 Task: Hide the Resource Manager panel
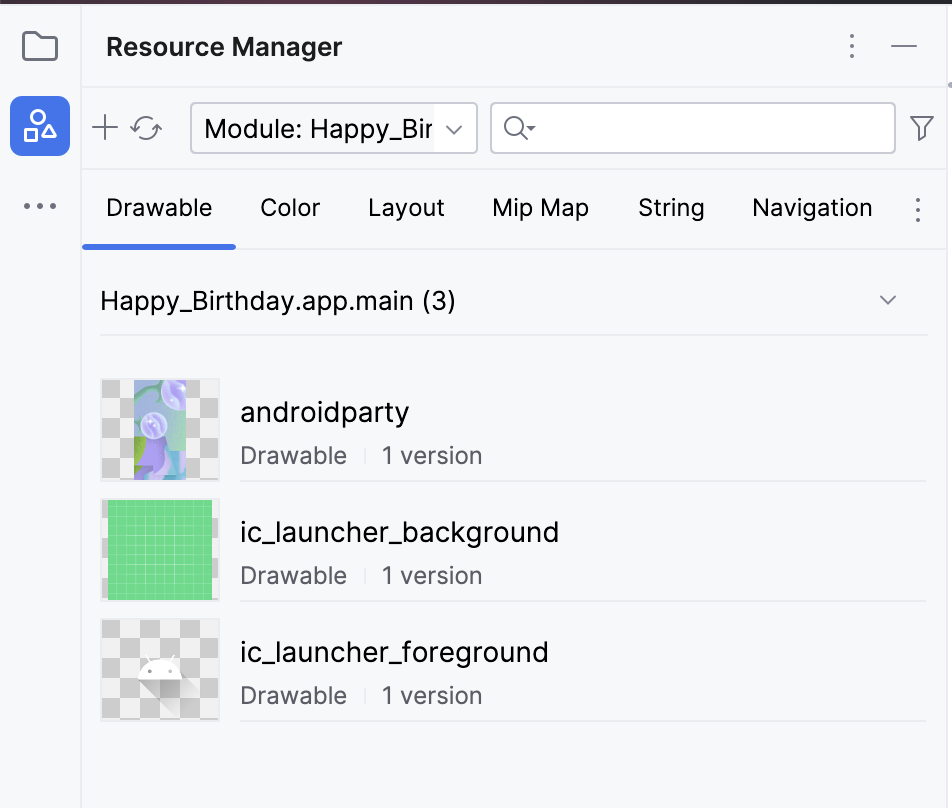click(904, 46)
